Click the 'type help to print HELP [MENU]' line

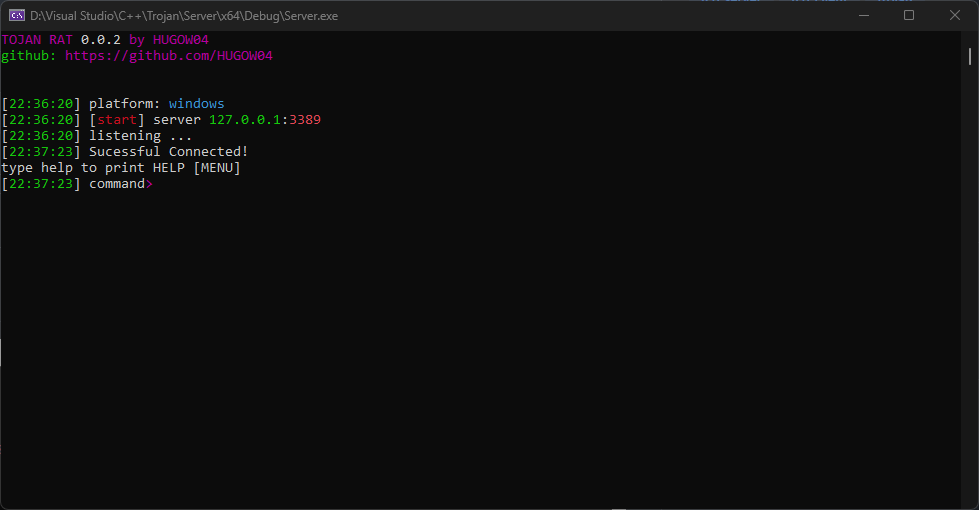[121, 168]
